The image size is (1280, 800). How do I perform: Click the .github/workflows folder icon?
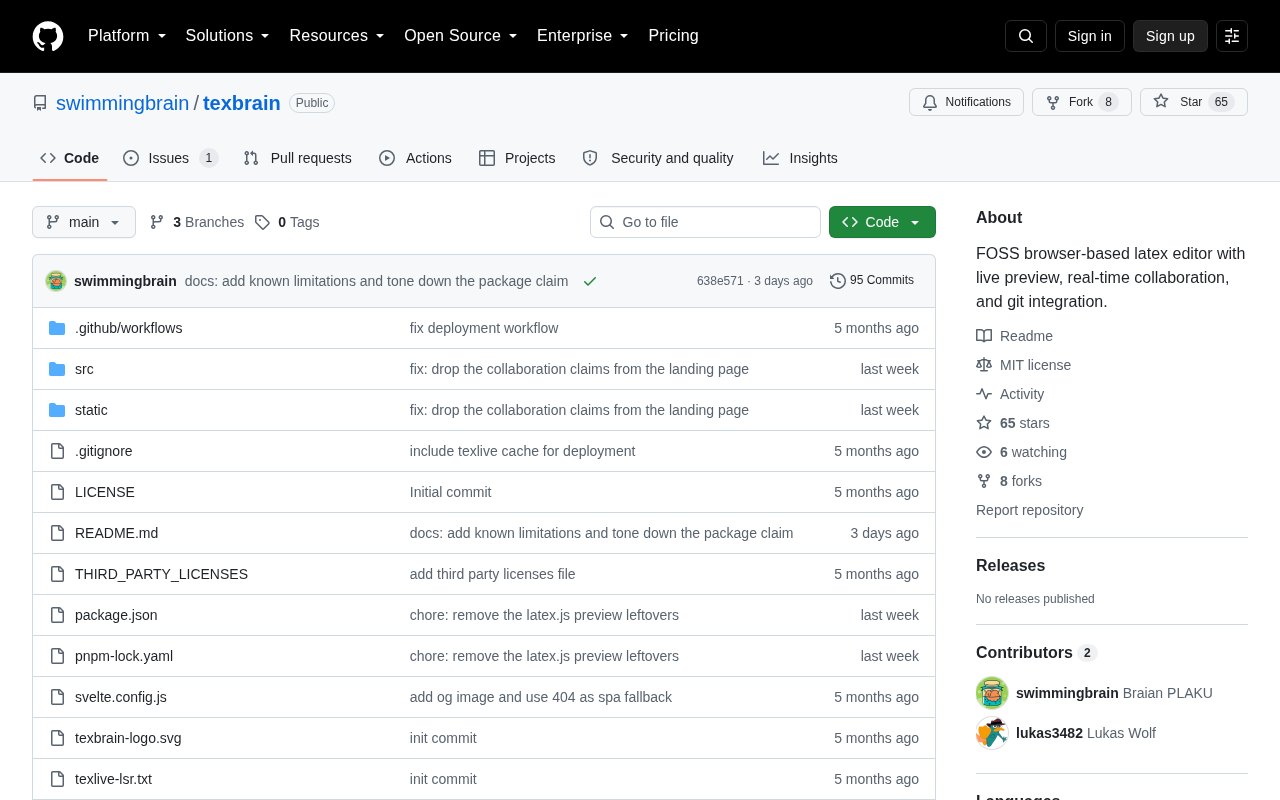pyautogui.click(x=57, y=328)
